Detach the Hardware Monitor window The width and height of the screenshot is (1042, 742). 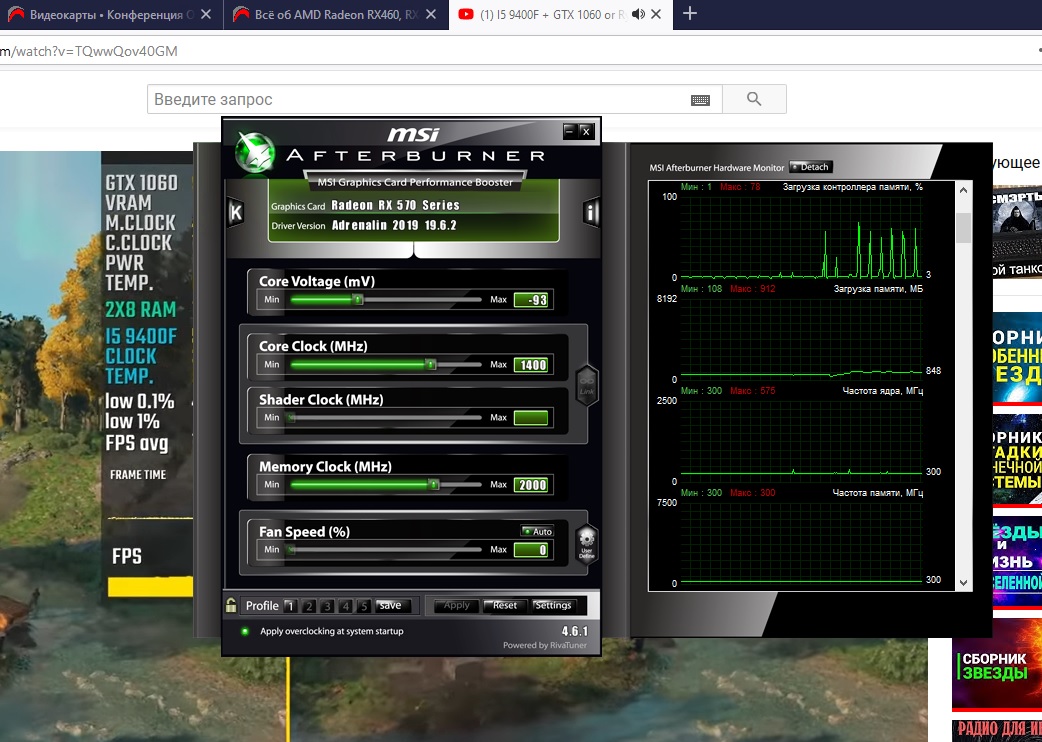click(811, 167)
